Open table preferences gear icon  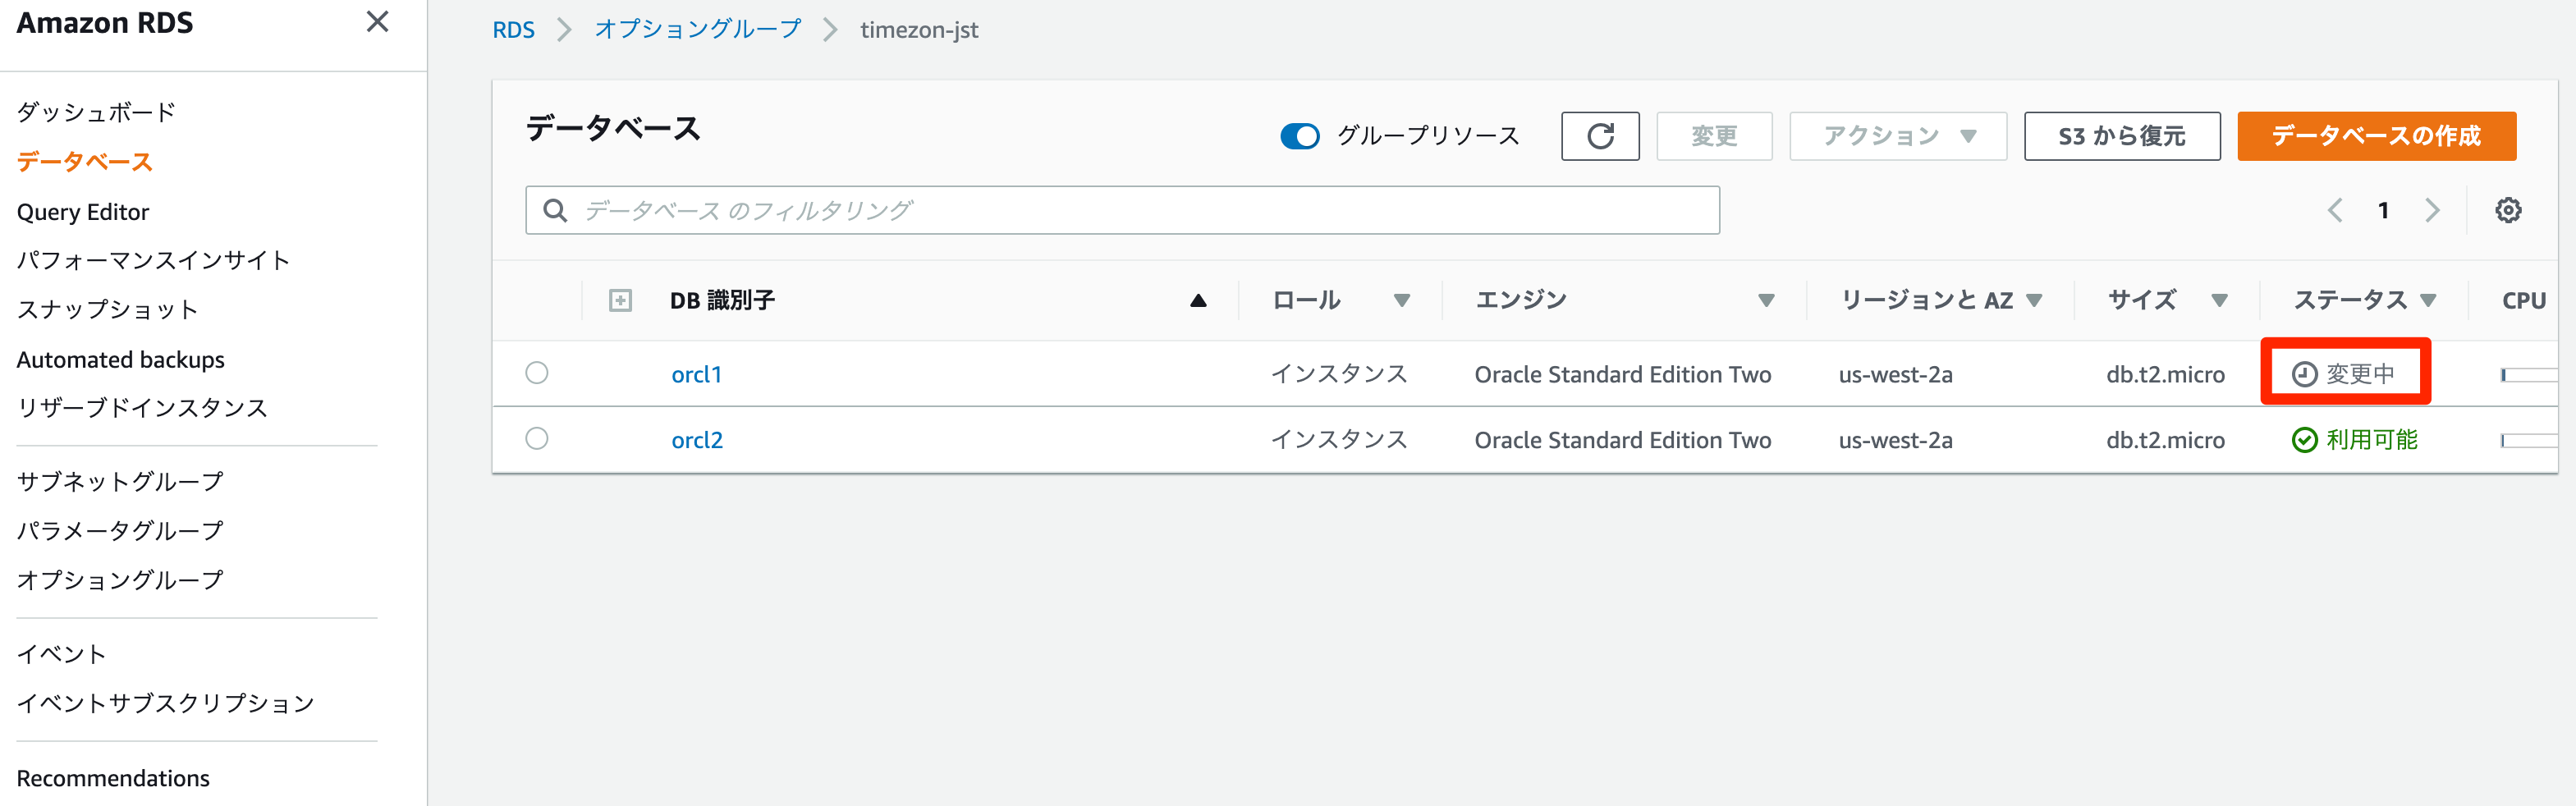[x=2507, y=210]
